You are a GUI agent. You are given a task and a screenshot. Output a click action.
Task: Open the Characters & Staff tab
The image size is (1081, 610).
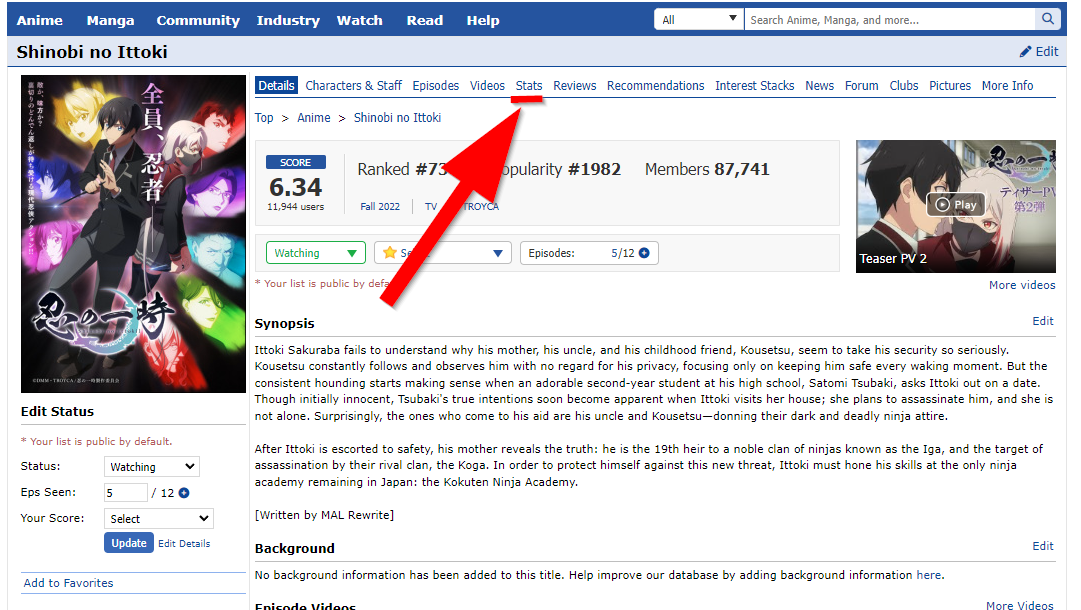[x=354, y=86]
